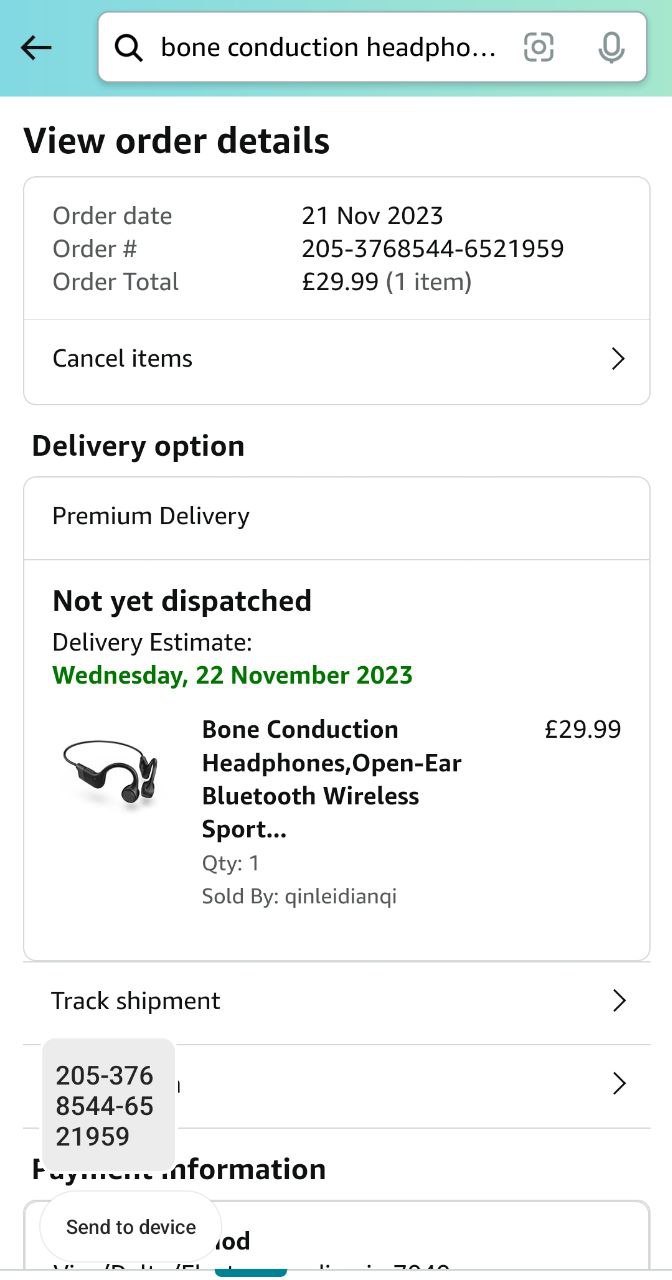Tap the back arrow icon
The image size is (672, 1280).
point(36,47)
